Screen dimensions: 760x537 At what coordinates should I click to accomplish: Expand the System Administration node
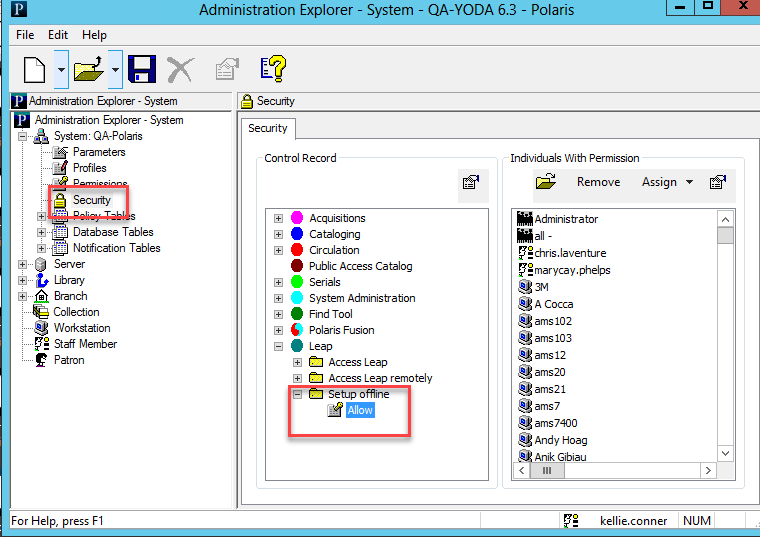(x=278, y=299)
